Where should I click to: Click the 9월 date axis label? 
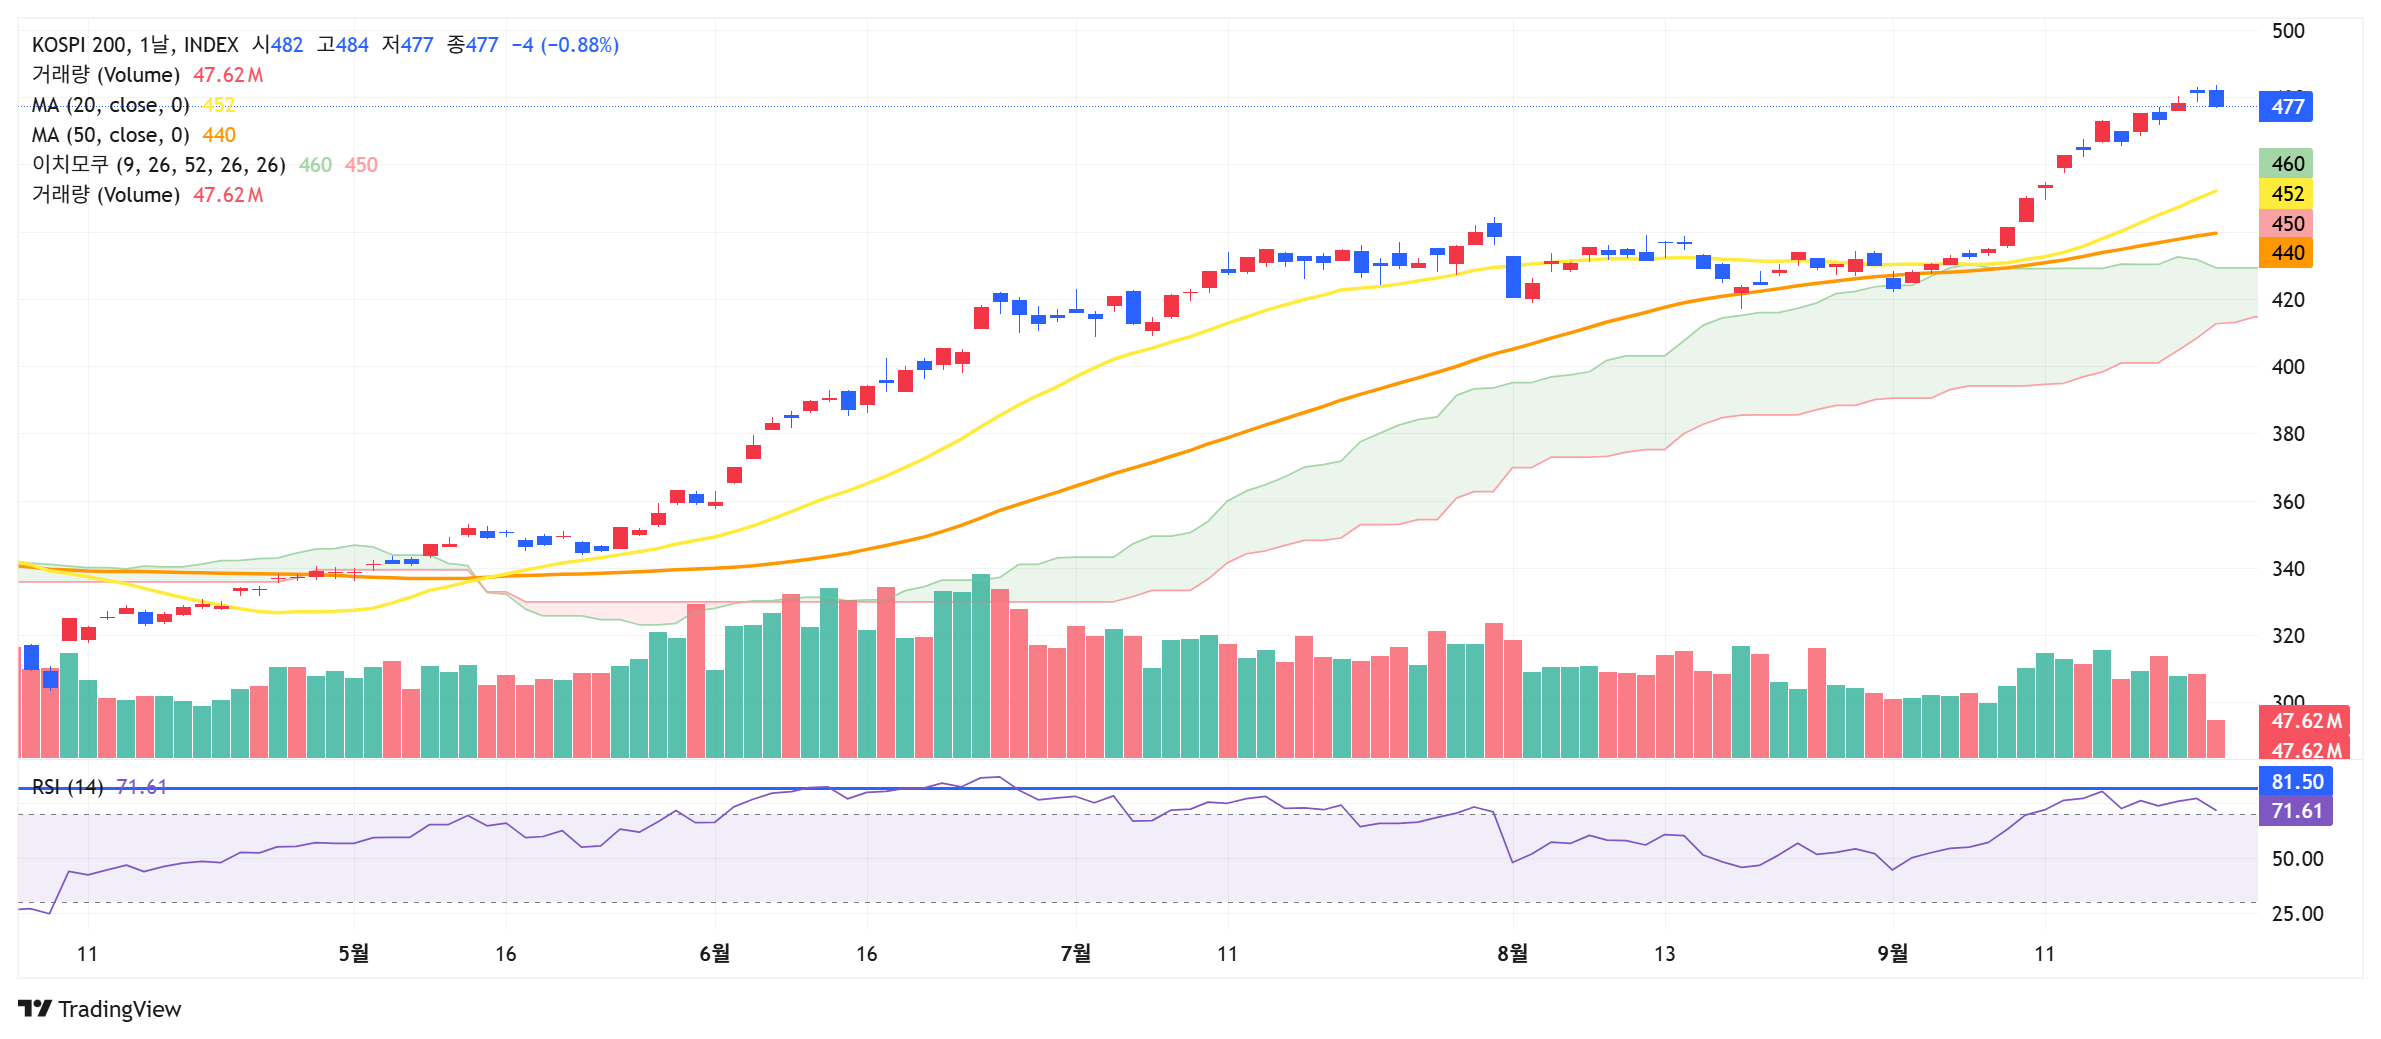(x=1893, y=954)
